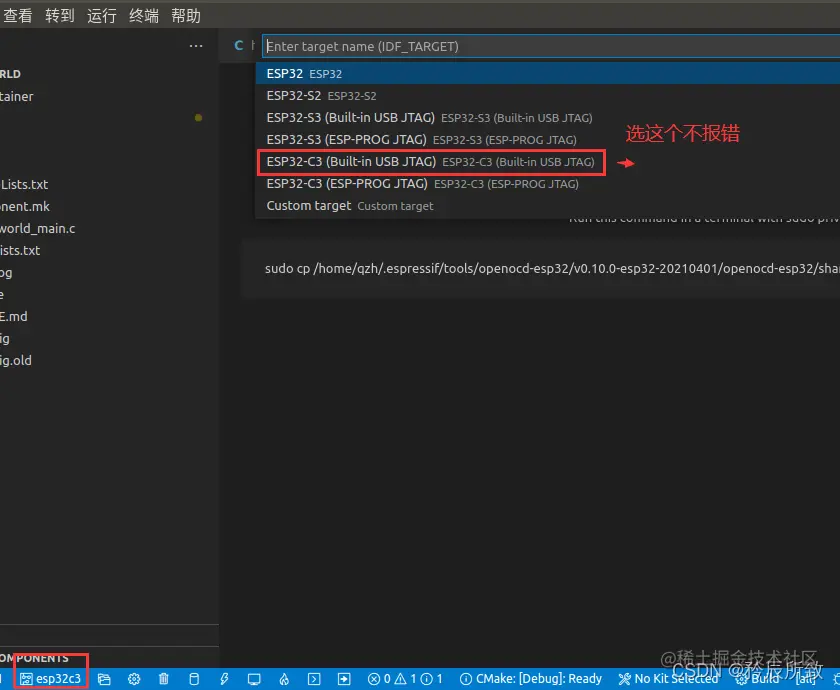The height and width of the screenshot is (690, 840).
Task: Open the current project folder icon in status bar
Action: [x=104, y=679]
